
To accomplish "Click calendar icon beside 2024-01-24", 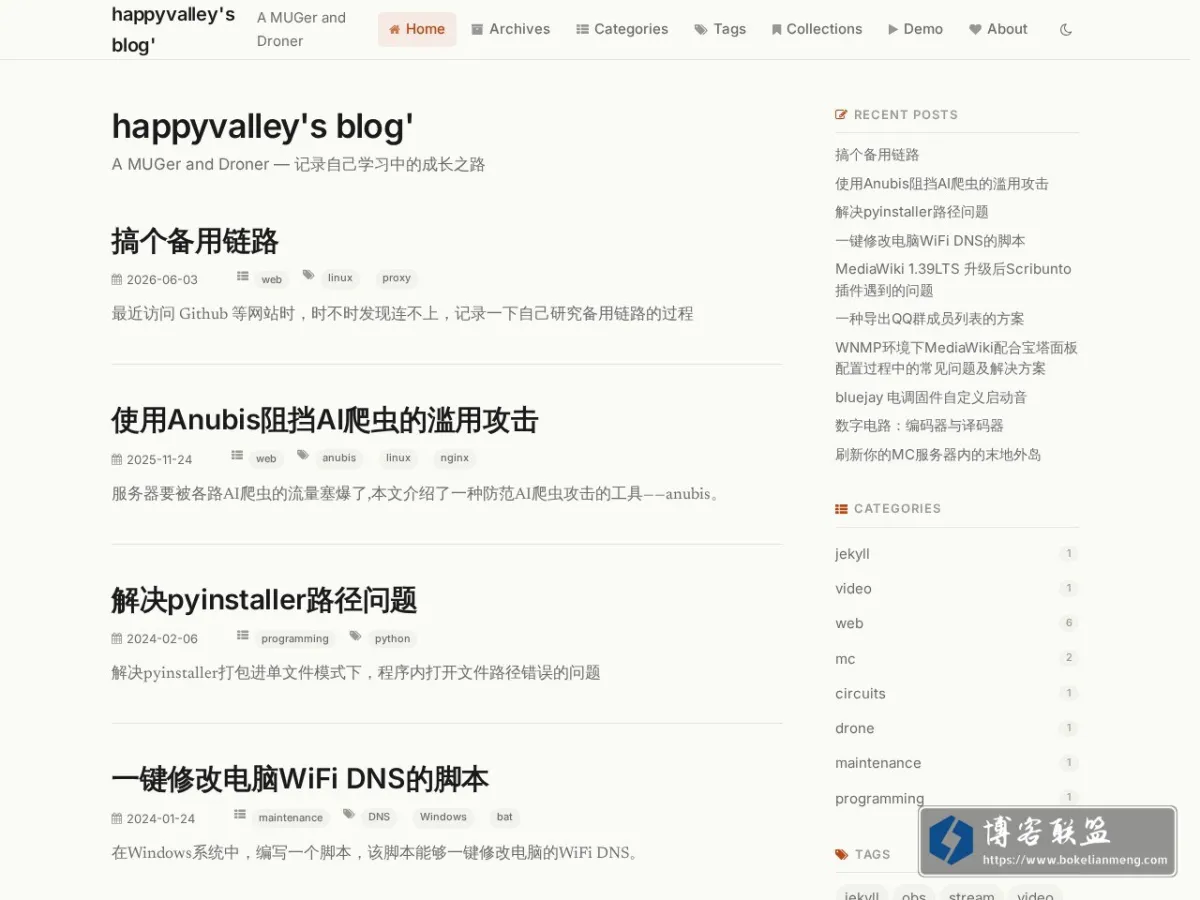I will click(117, 819).
